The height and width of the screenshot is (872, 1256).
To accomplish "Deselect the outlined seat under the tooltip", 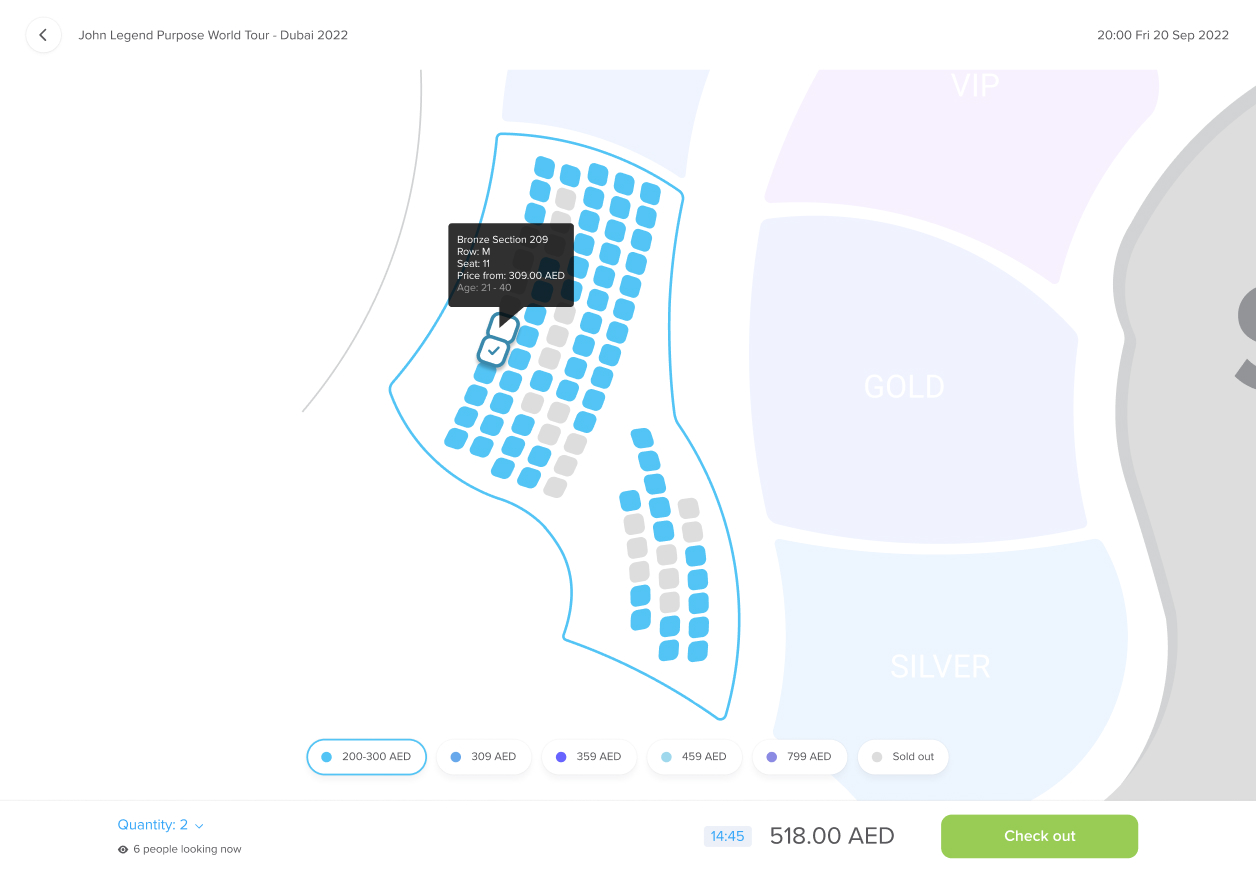I will coord(505,327).
